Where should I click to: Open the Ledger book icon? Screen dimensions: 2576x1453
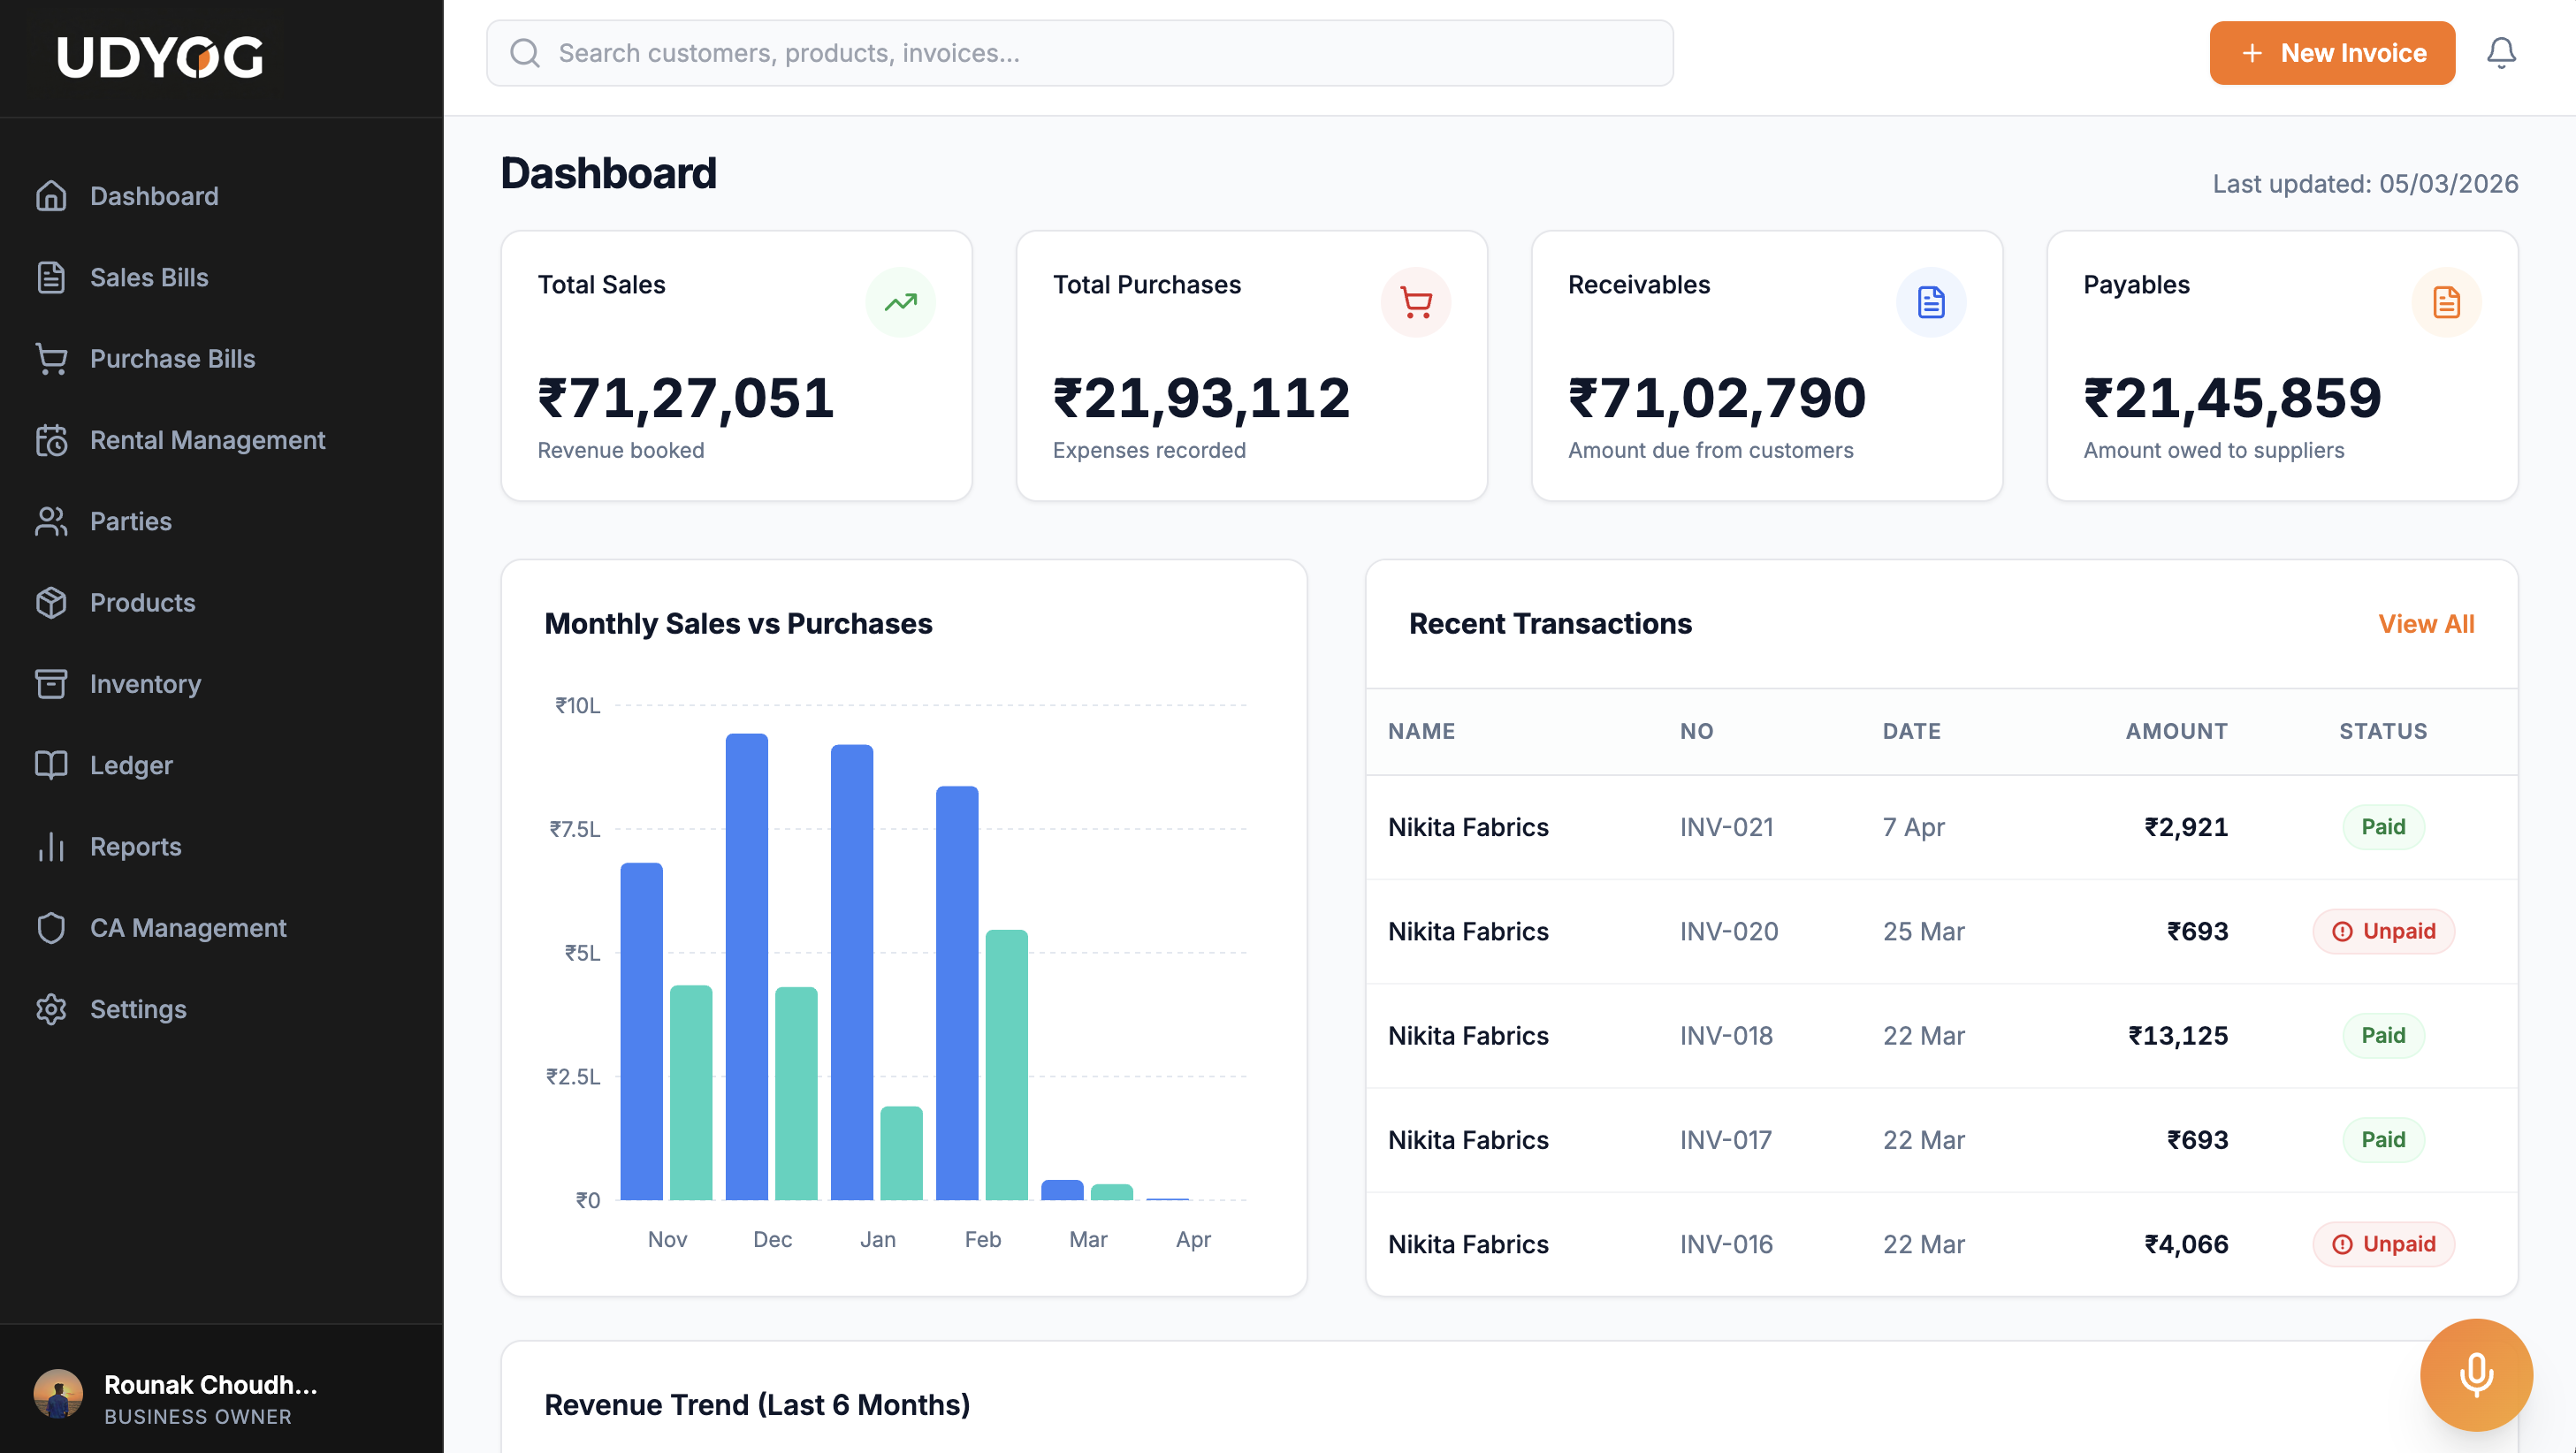click(x=52, y=765)
